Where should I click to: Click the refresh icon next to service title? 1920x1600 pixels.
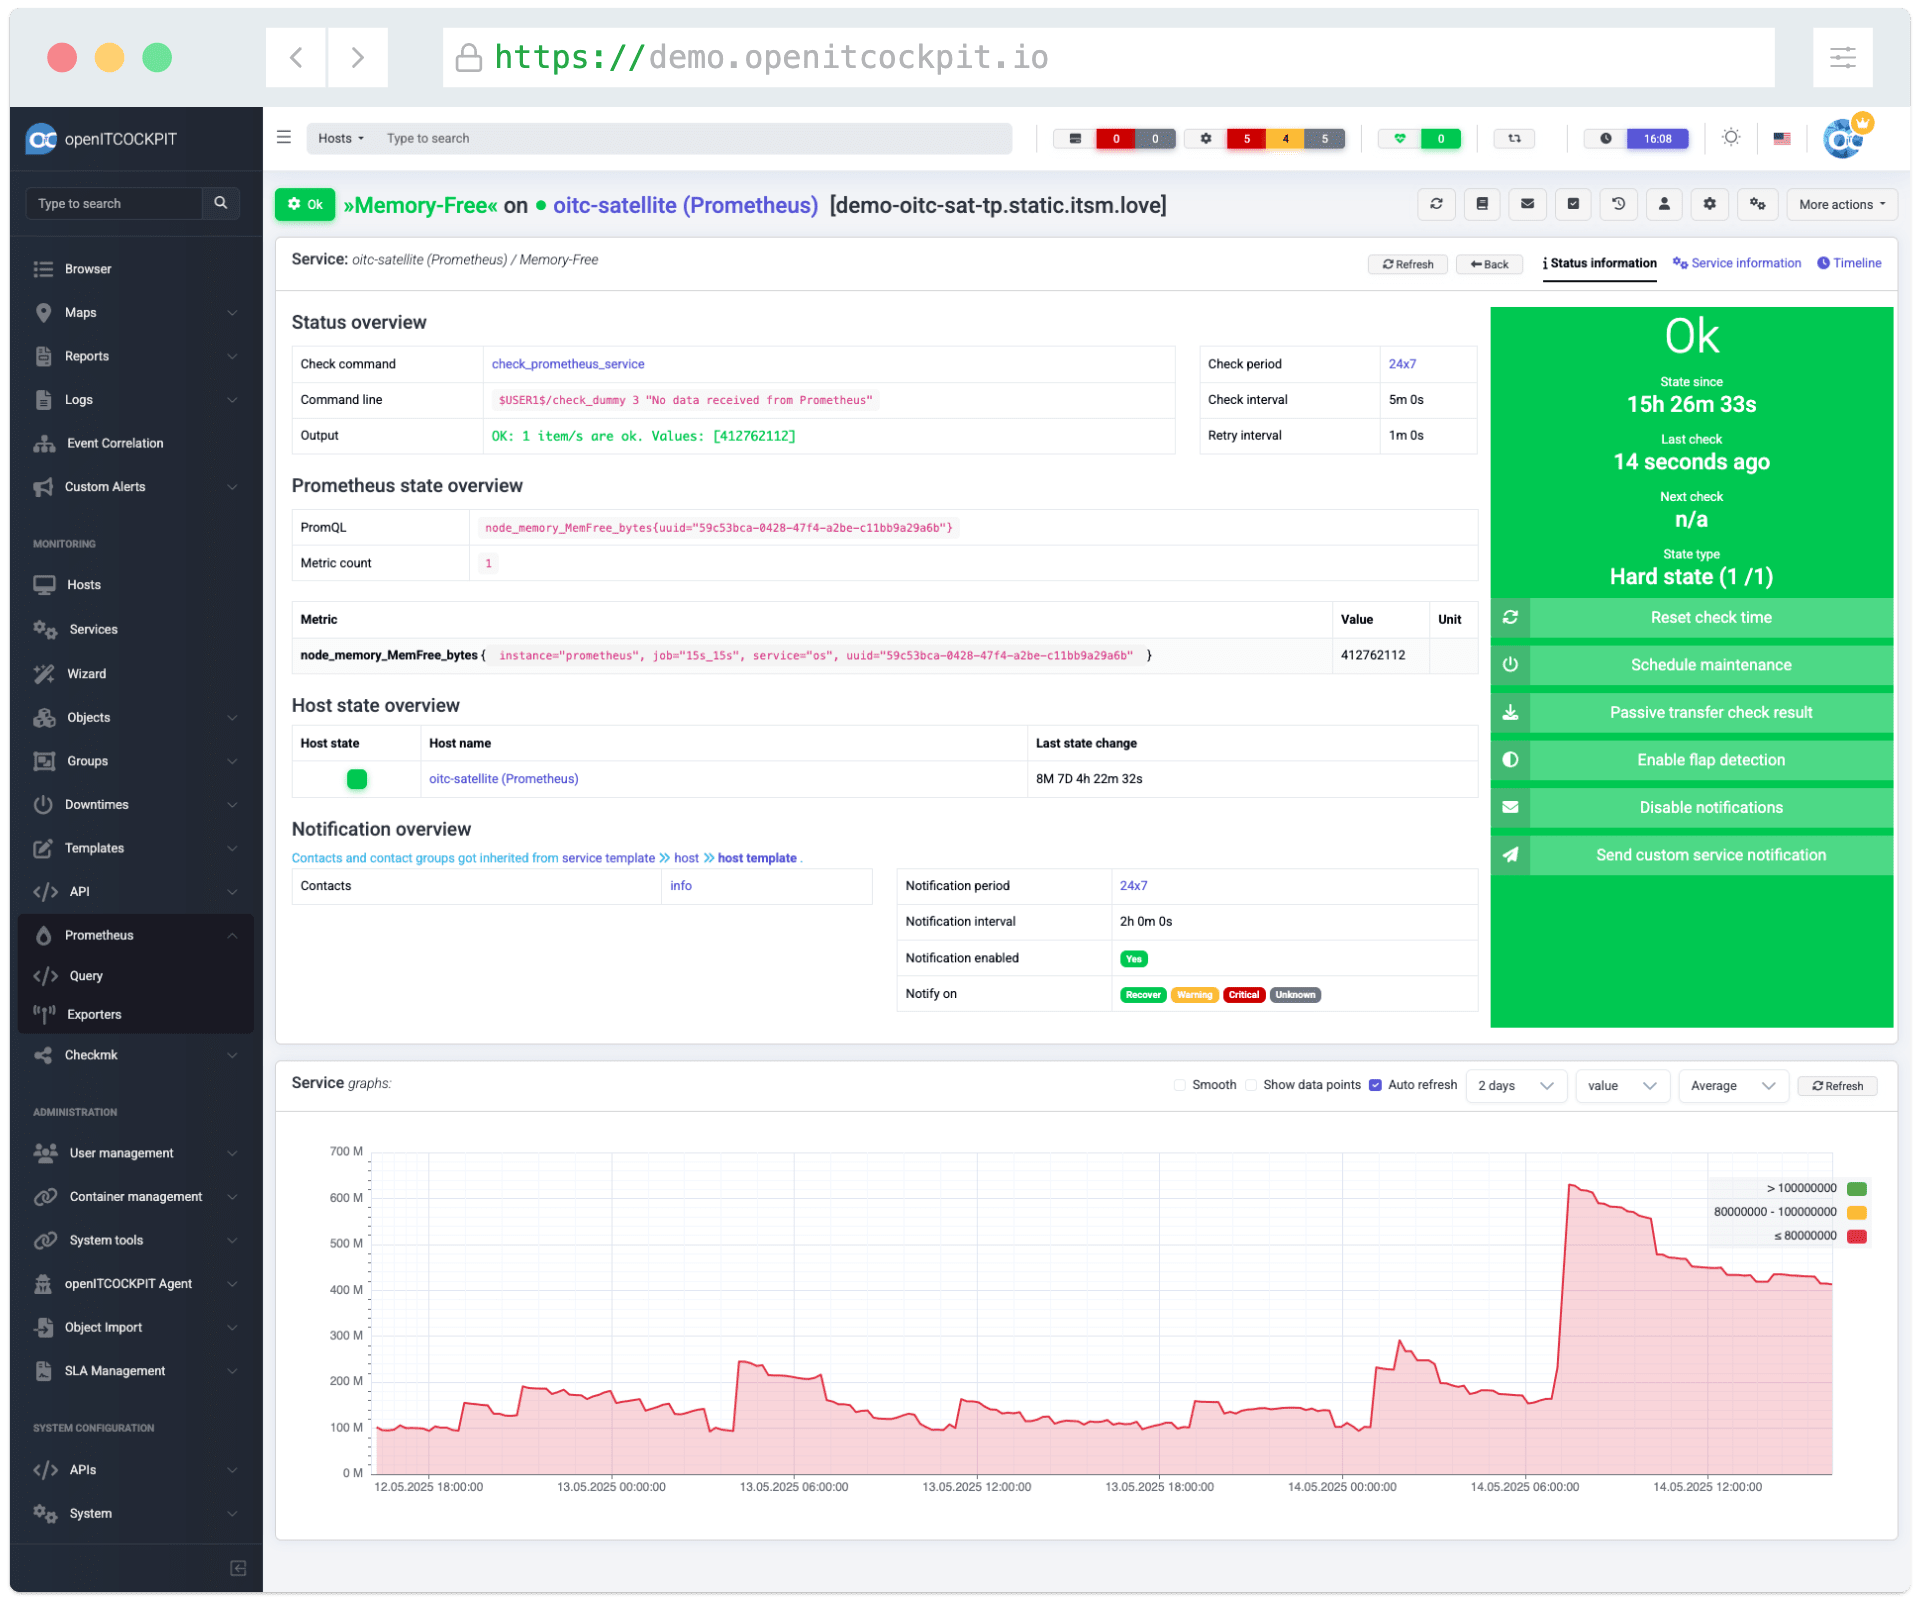[x=1436, y=204]
